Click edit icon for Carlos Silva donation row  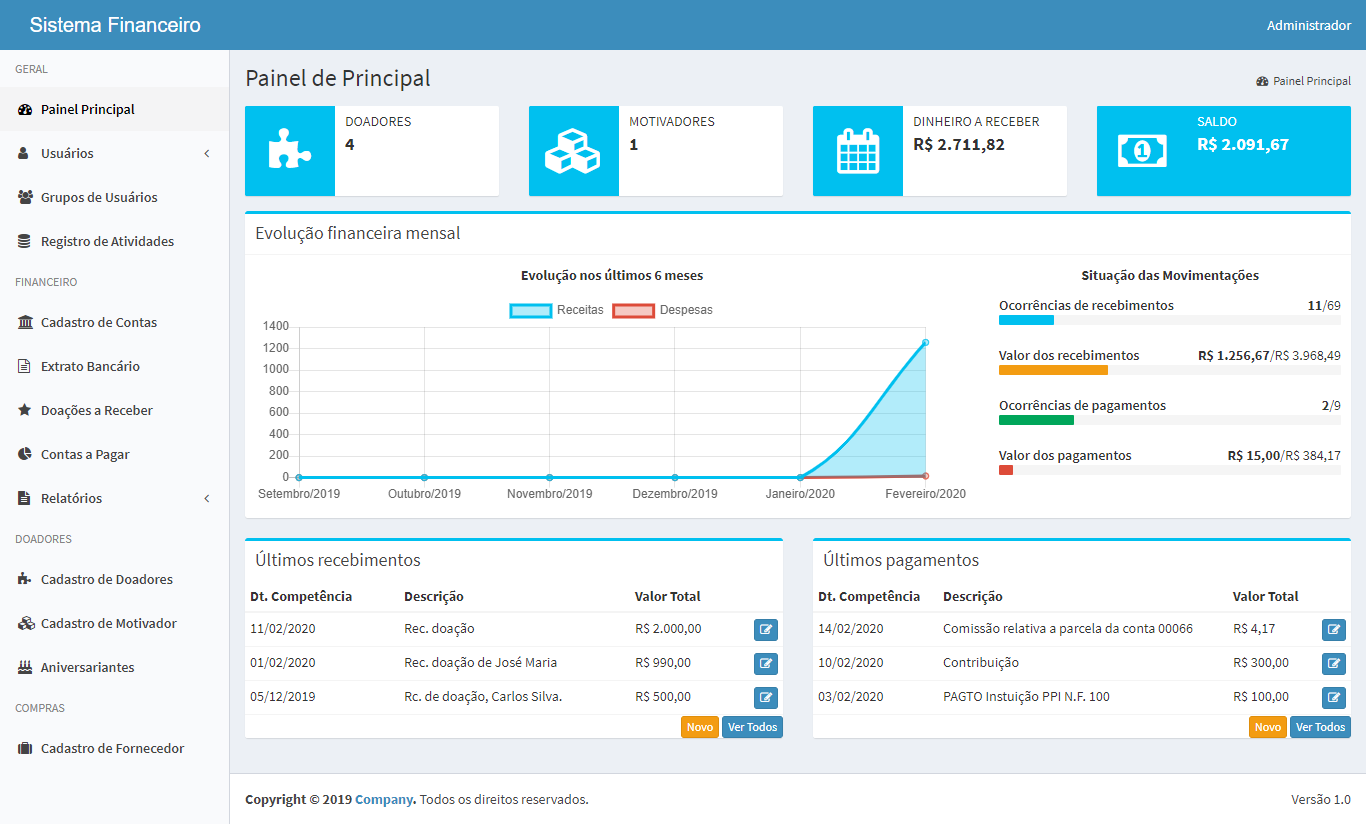pos(765,697)
